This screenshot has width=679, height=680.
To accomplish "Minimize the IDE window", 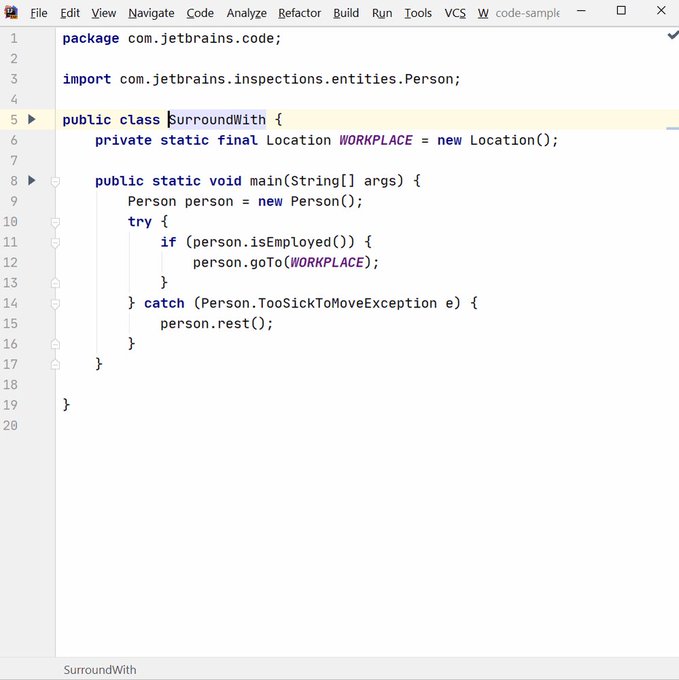I will pyautogui.click(x=581, y=11).
